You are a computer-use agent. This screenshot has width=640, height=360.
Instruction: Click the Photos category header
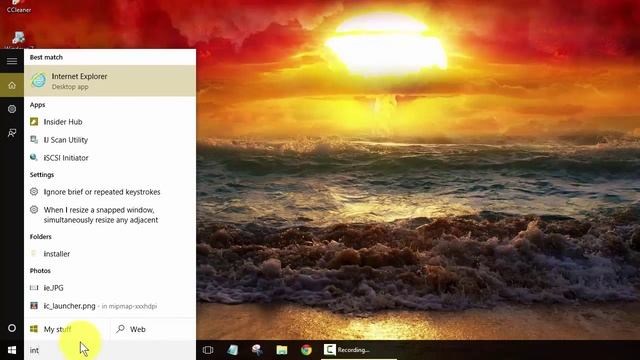point(40,271)
